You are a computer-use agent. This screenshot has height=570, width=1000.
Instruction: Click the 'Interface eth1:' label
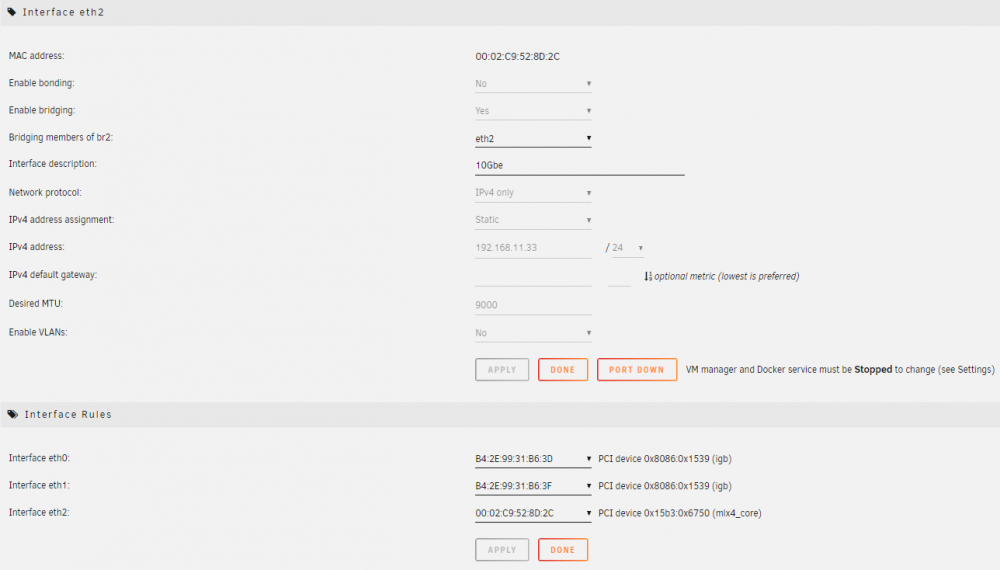point(39,486)
